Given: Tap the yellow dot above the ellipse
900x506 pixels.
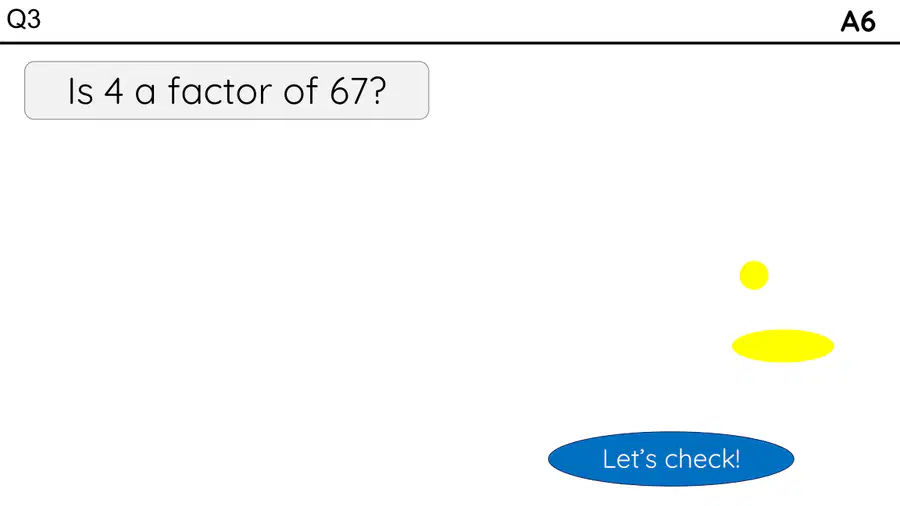Looking at the screenshot, I should point(754,275).
